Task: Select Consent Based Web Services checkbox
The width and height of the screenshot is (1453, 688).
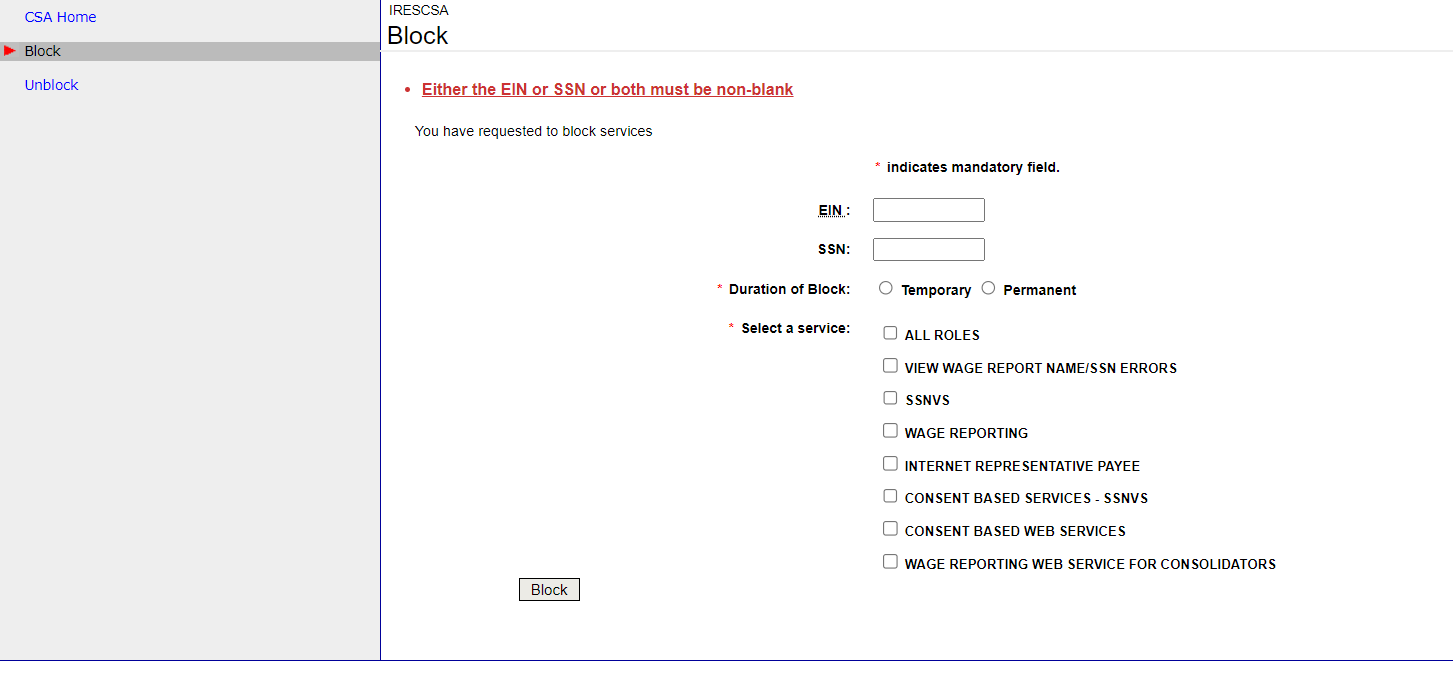Action: tap(890, 529)
